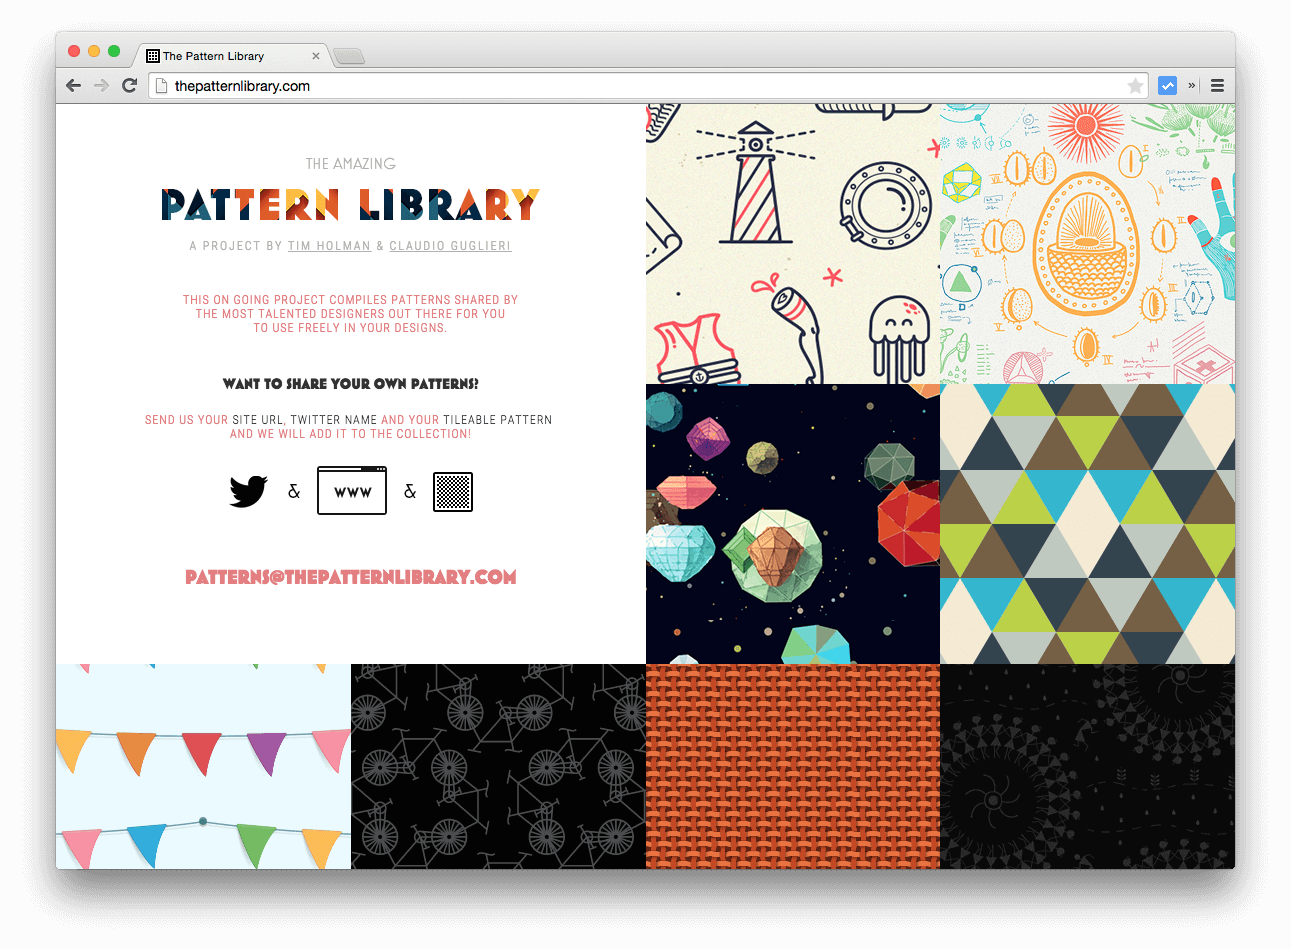Image resolution: width=1291 pixels, height=949 pixels.
Task: Expand the overflow extensions chevron
Action: tap(1191, 85)
